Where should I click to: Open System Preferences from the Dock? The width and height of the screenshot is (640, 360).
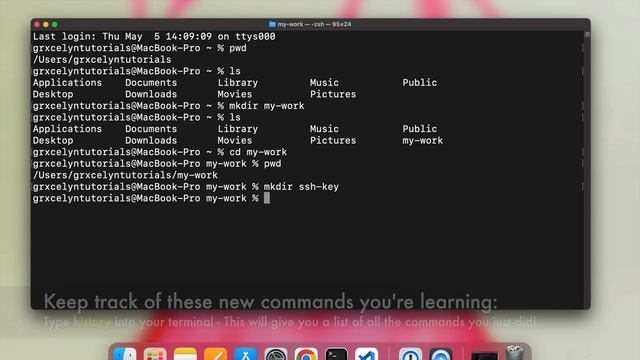(x=276, y=354)
